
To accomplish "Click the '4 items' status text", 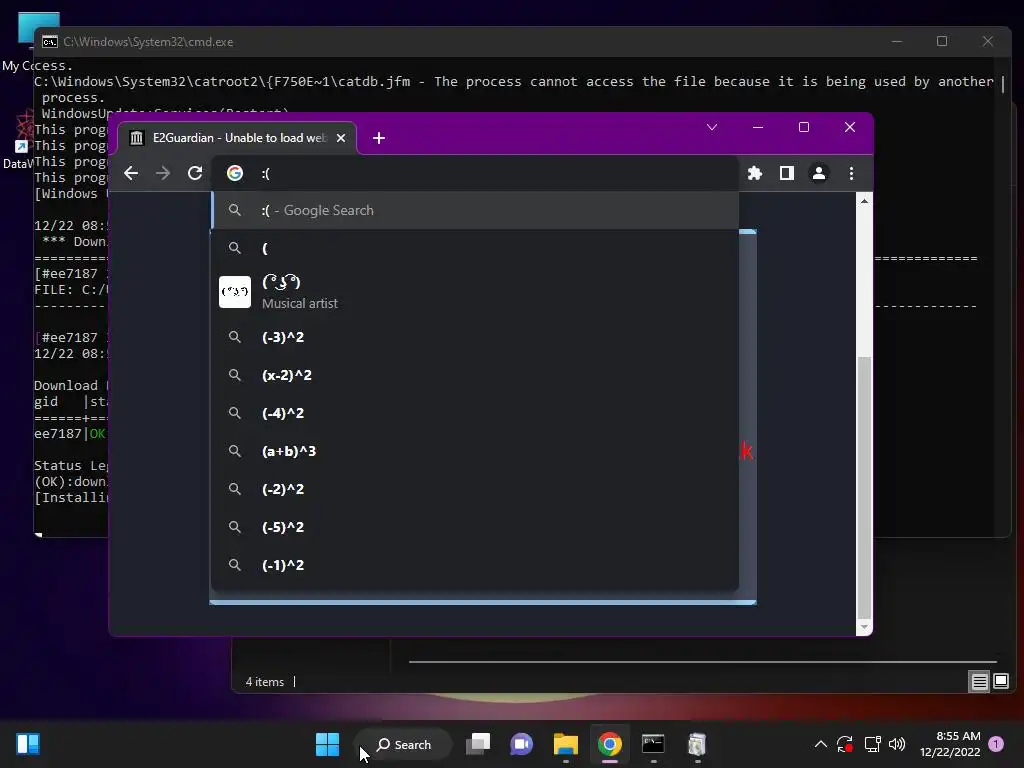I will point(264,682).
